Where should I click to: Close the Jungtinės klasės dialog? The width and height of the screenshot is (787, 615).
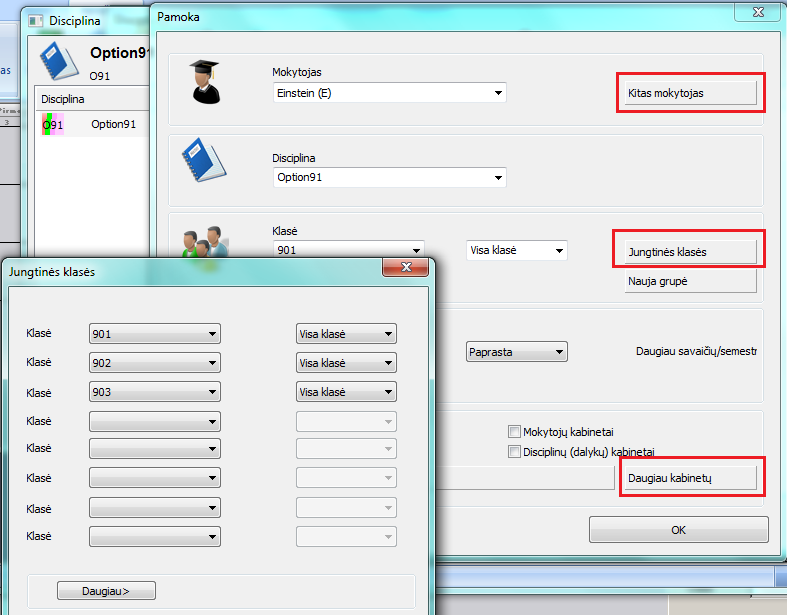(x=407, y=268)
